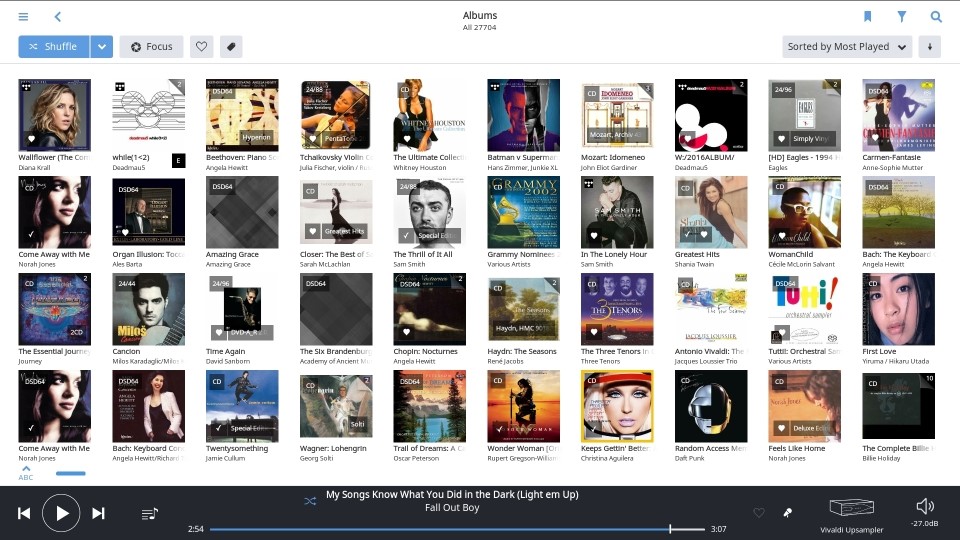Click the Norah Jones artist link in second row
Viewport: 960px width, 540px height.
tap(37, 264)
